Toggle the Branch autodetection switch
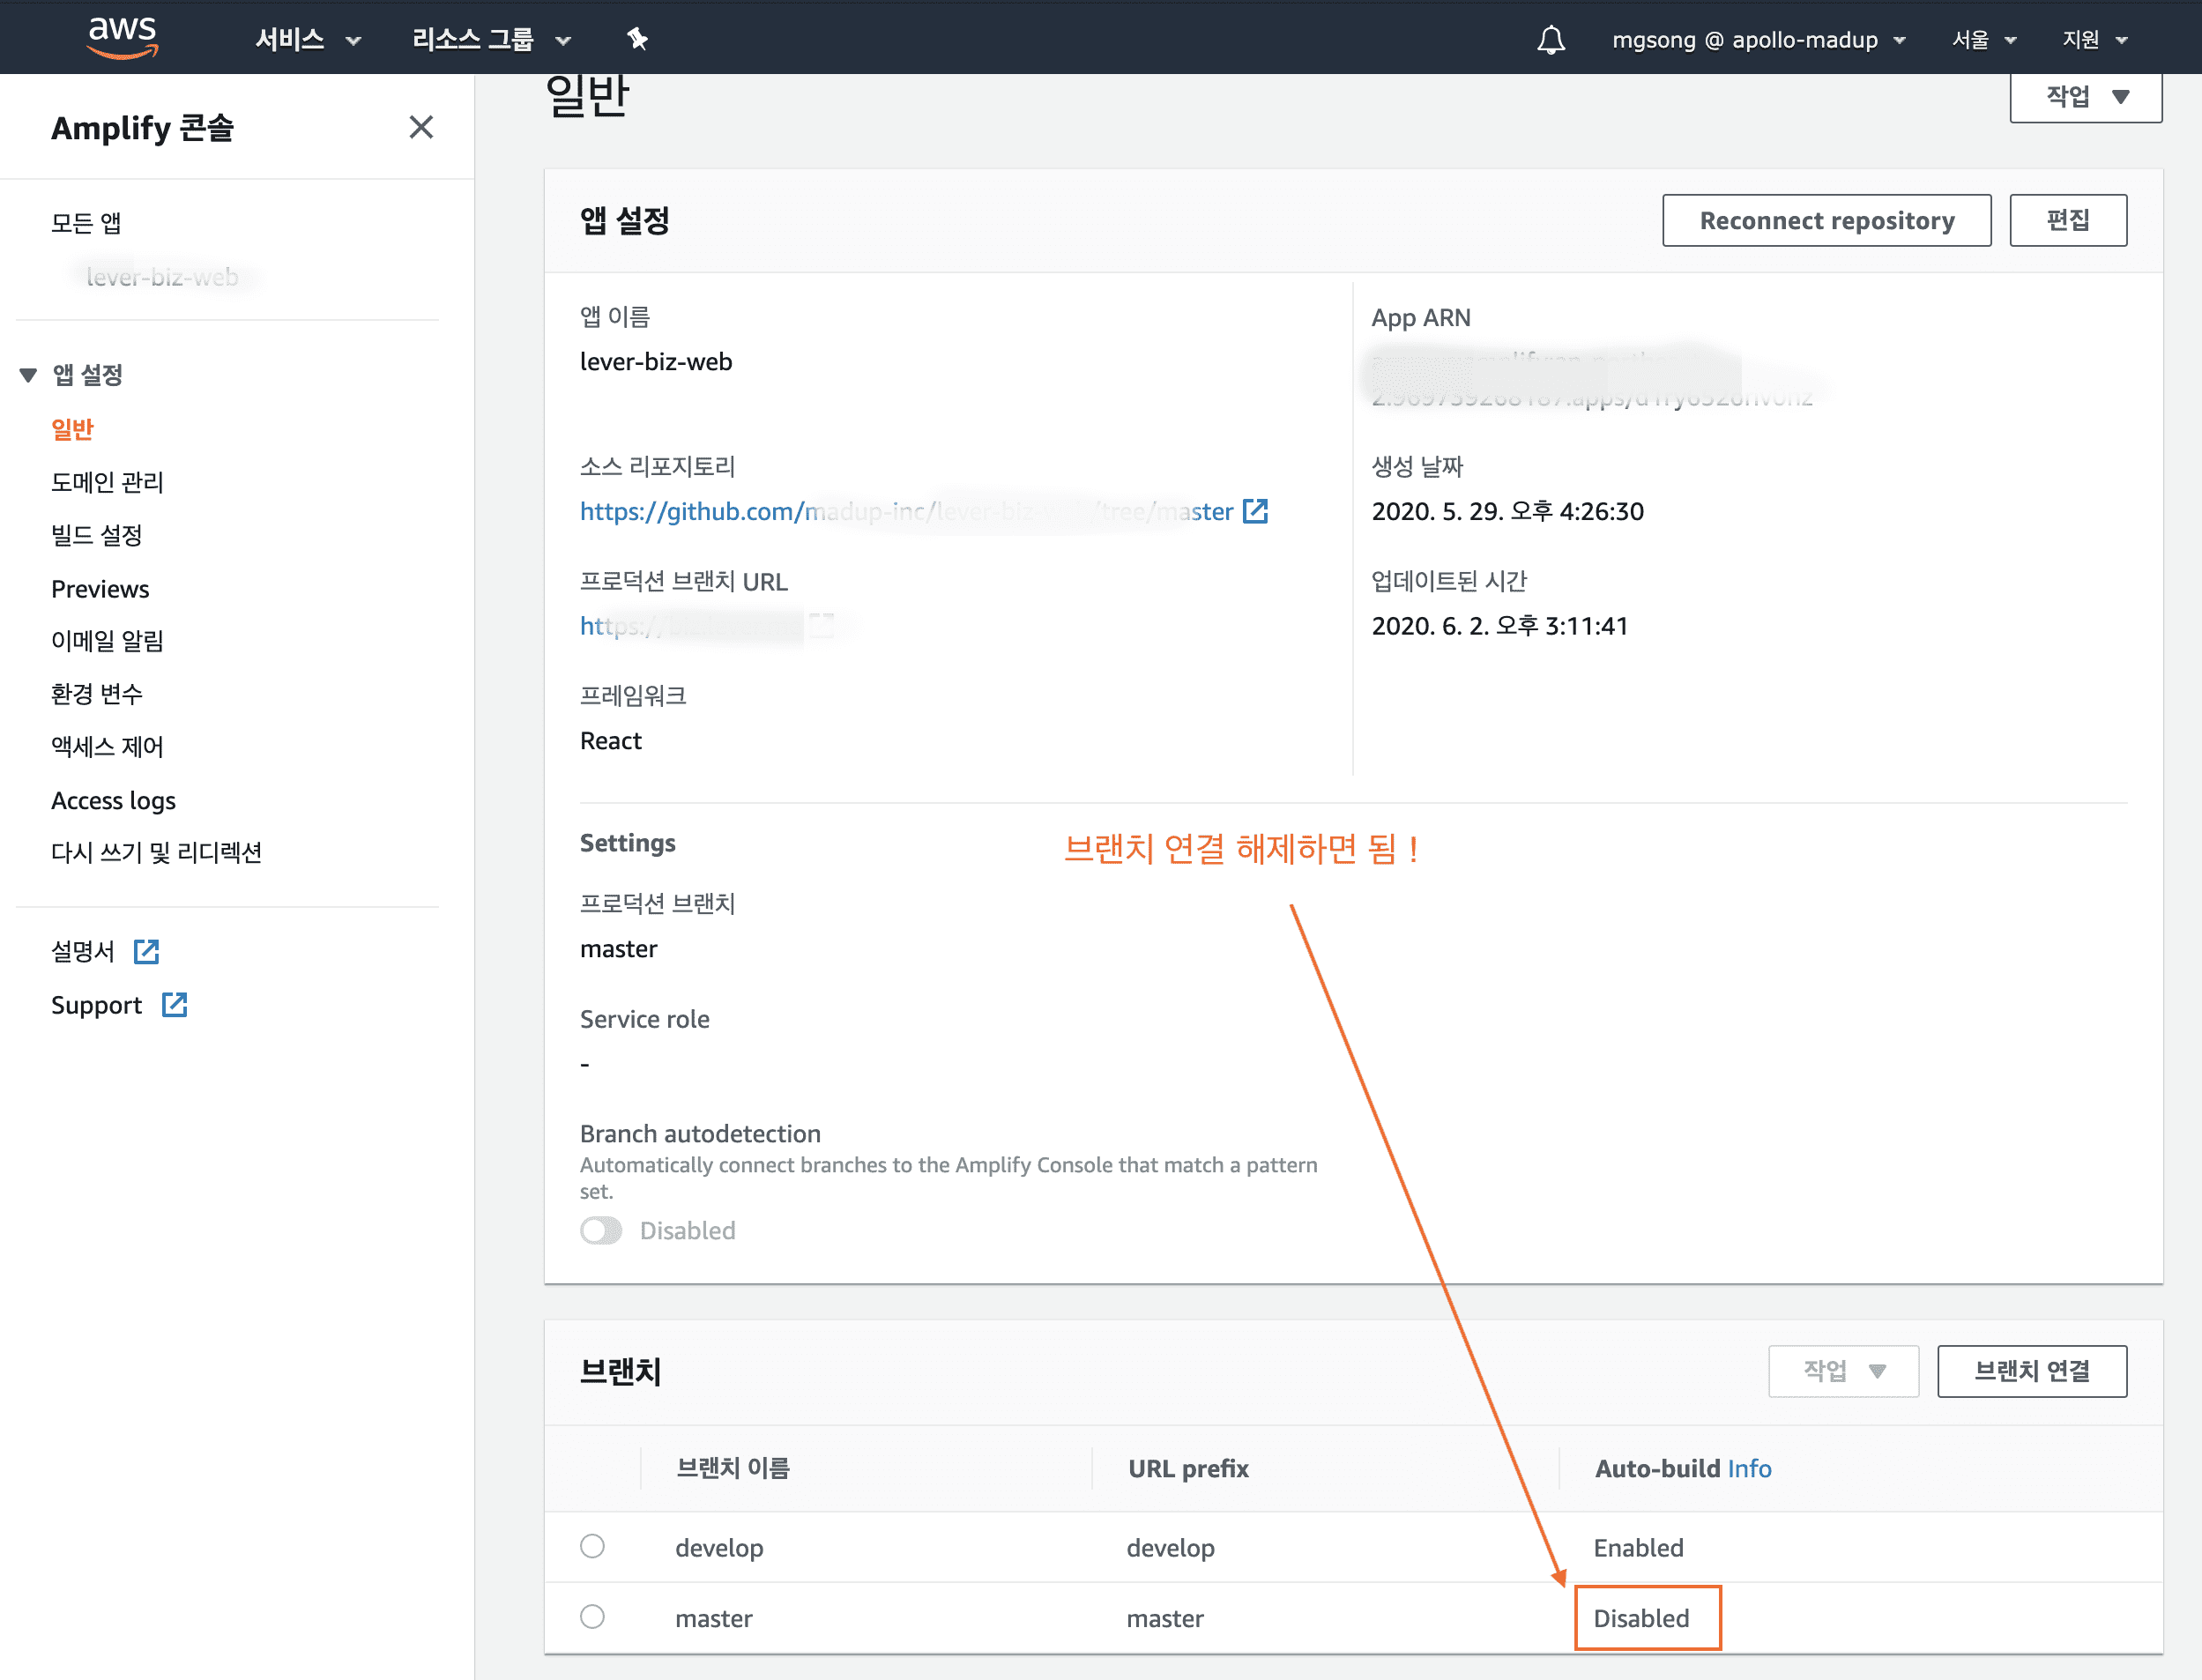The height and width of the screenshot is (1680, 2202). [x=601, y=1230]
